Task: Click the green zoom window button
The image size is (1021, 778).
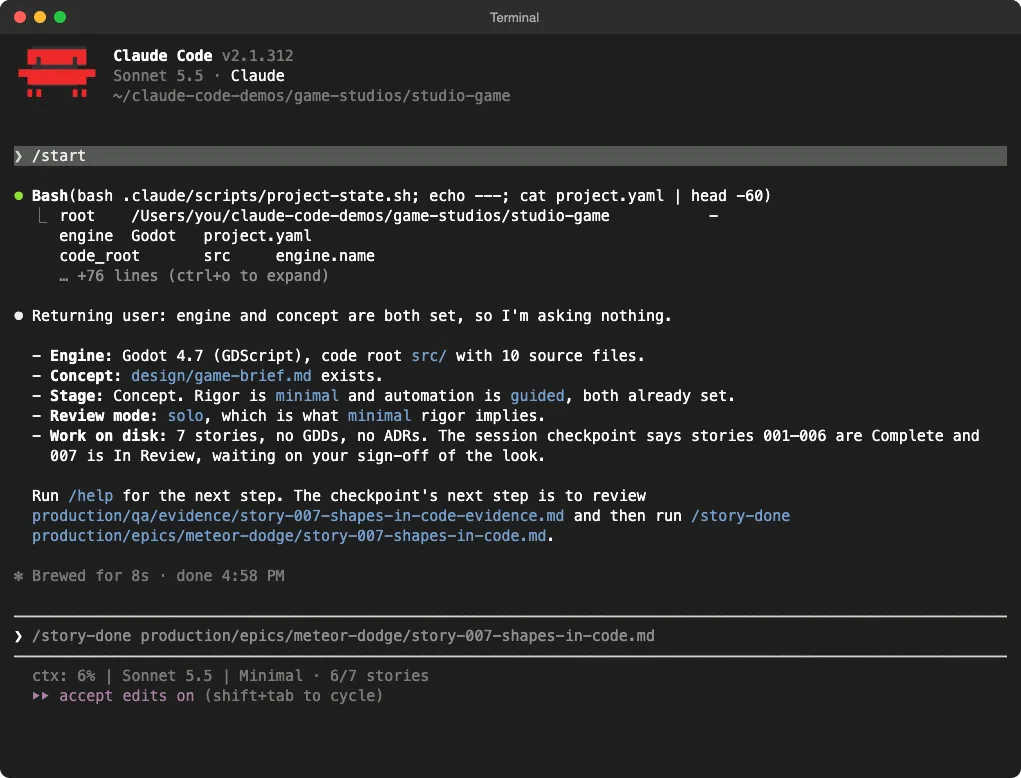Action: [x=60, y=18]
